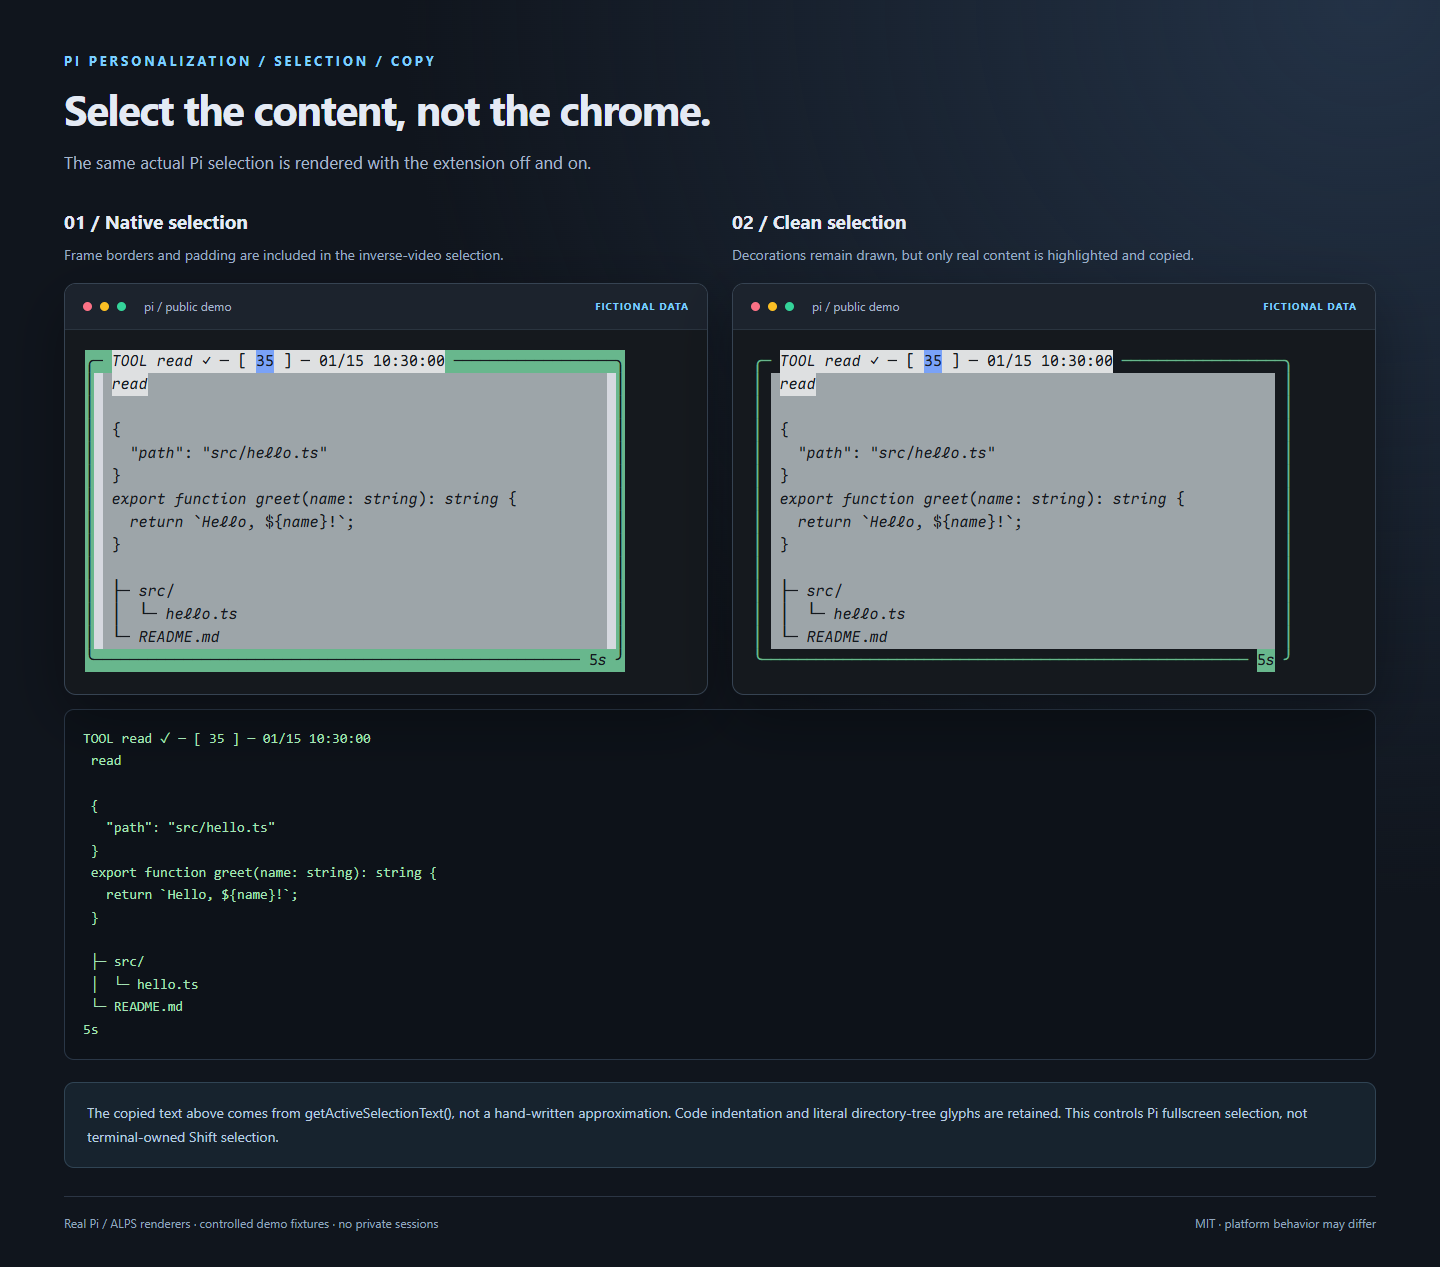This screenshot has width=1440, height=1267.
Task: Click "hello.ts" tree entry in Clean selection terminal
Action: pyautogui.click(x=870, y=614)
